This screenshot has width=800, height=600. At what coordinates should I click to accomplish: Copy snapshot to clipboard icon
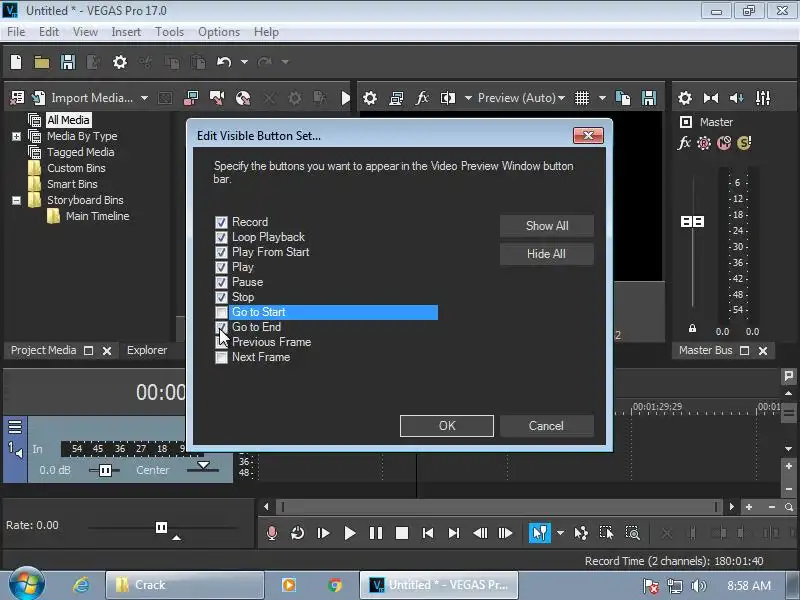[623, 97]
